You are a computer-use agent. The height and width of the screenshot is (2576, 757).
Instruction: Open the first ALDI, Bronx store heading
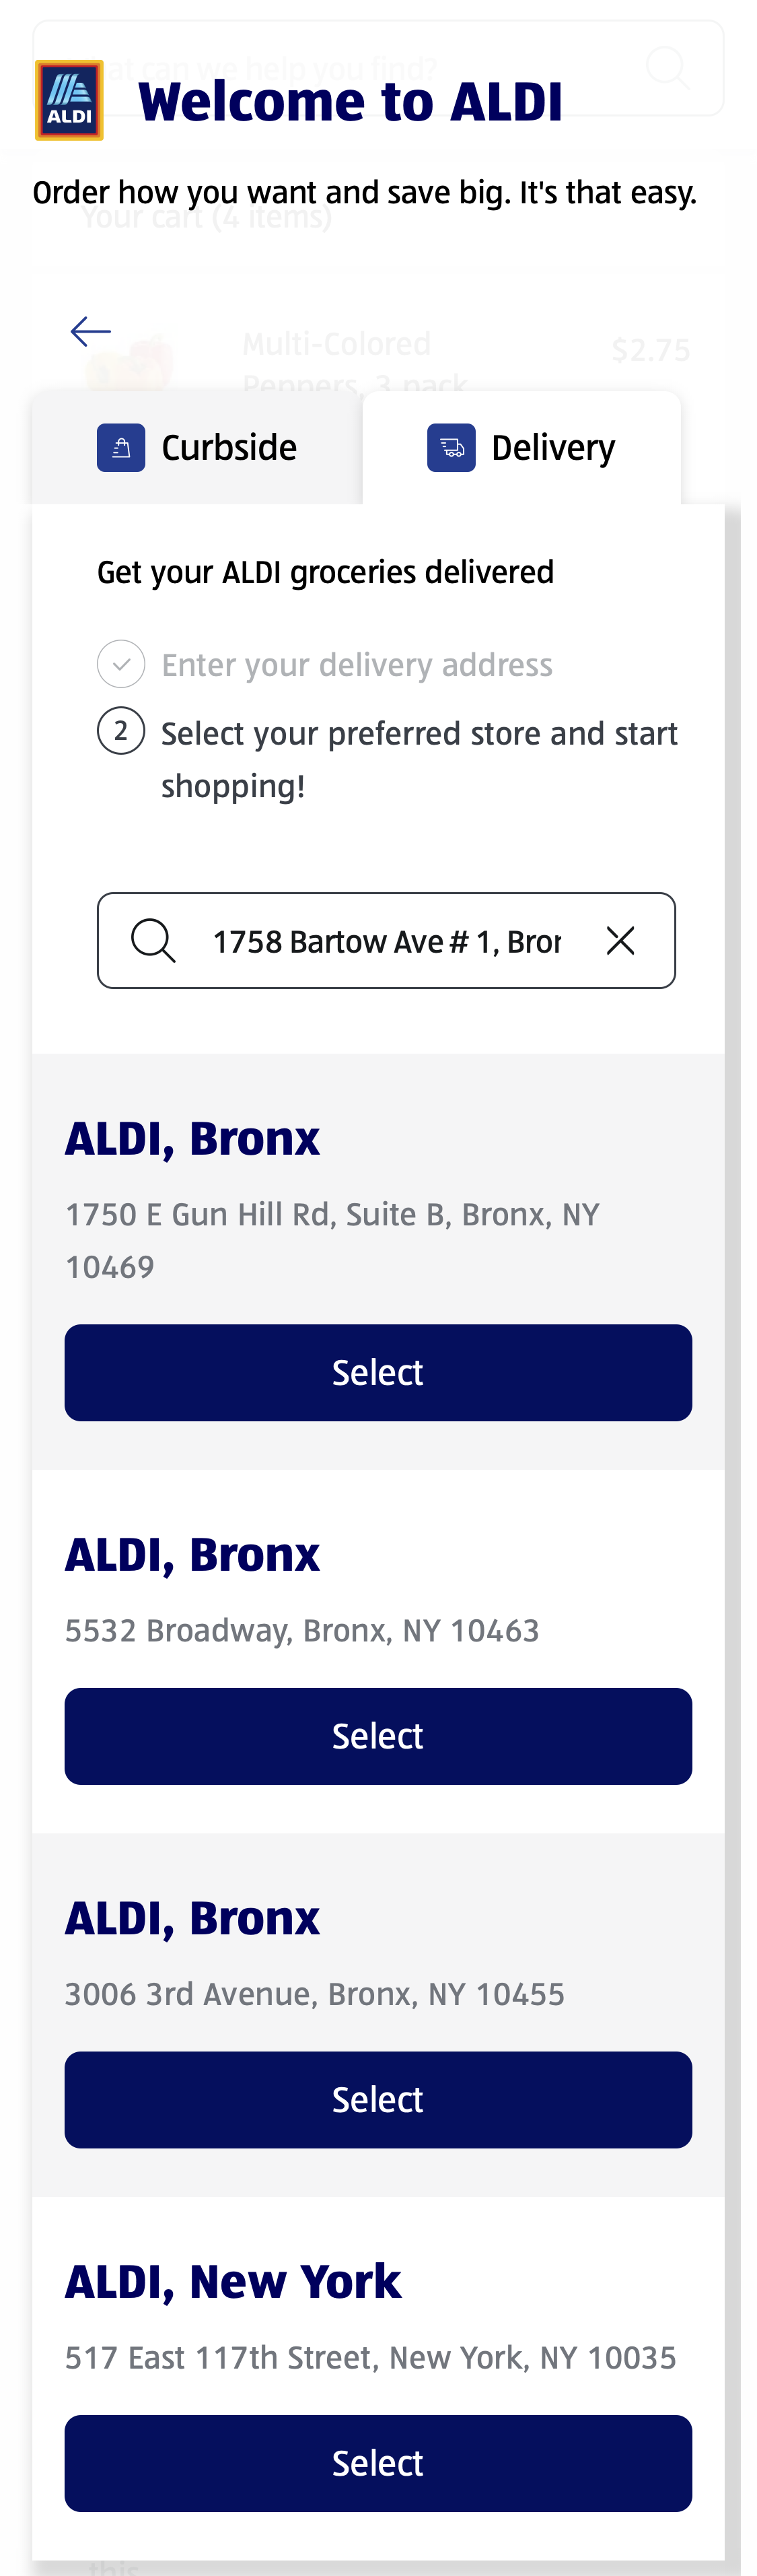(192, 1138)
